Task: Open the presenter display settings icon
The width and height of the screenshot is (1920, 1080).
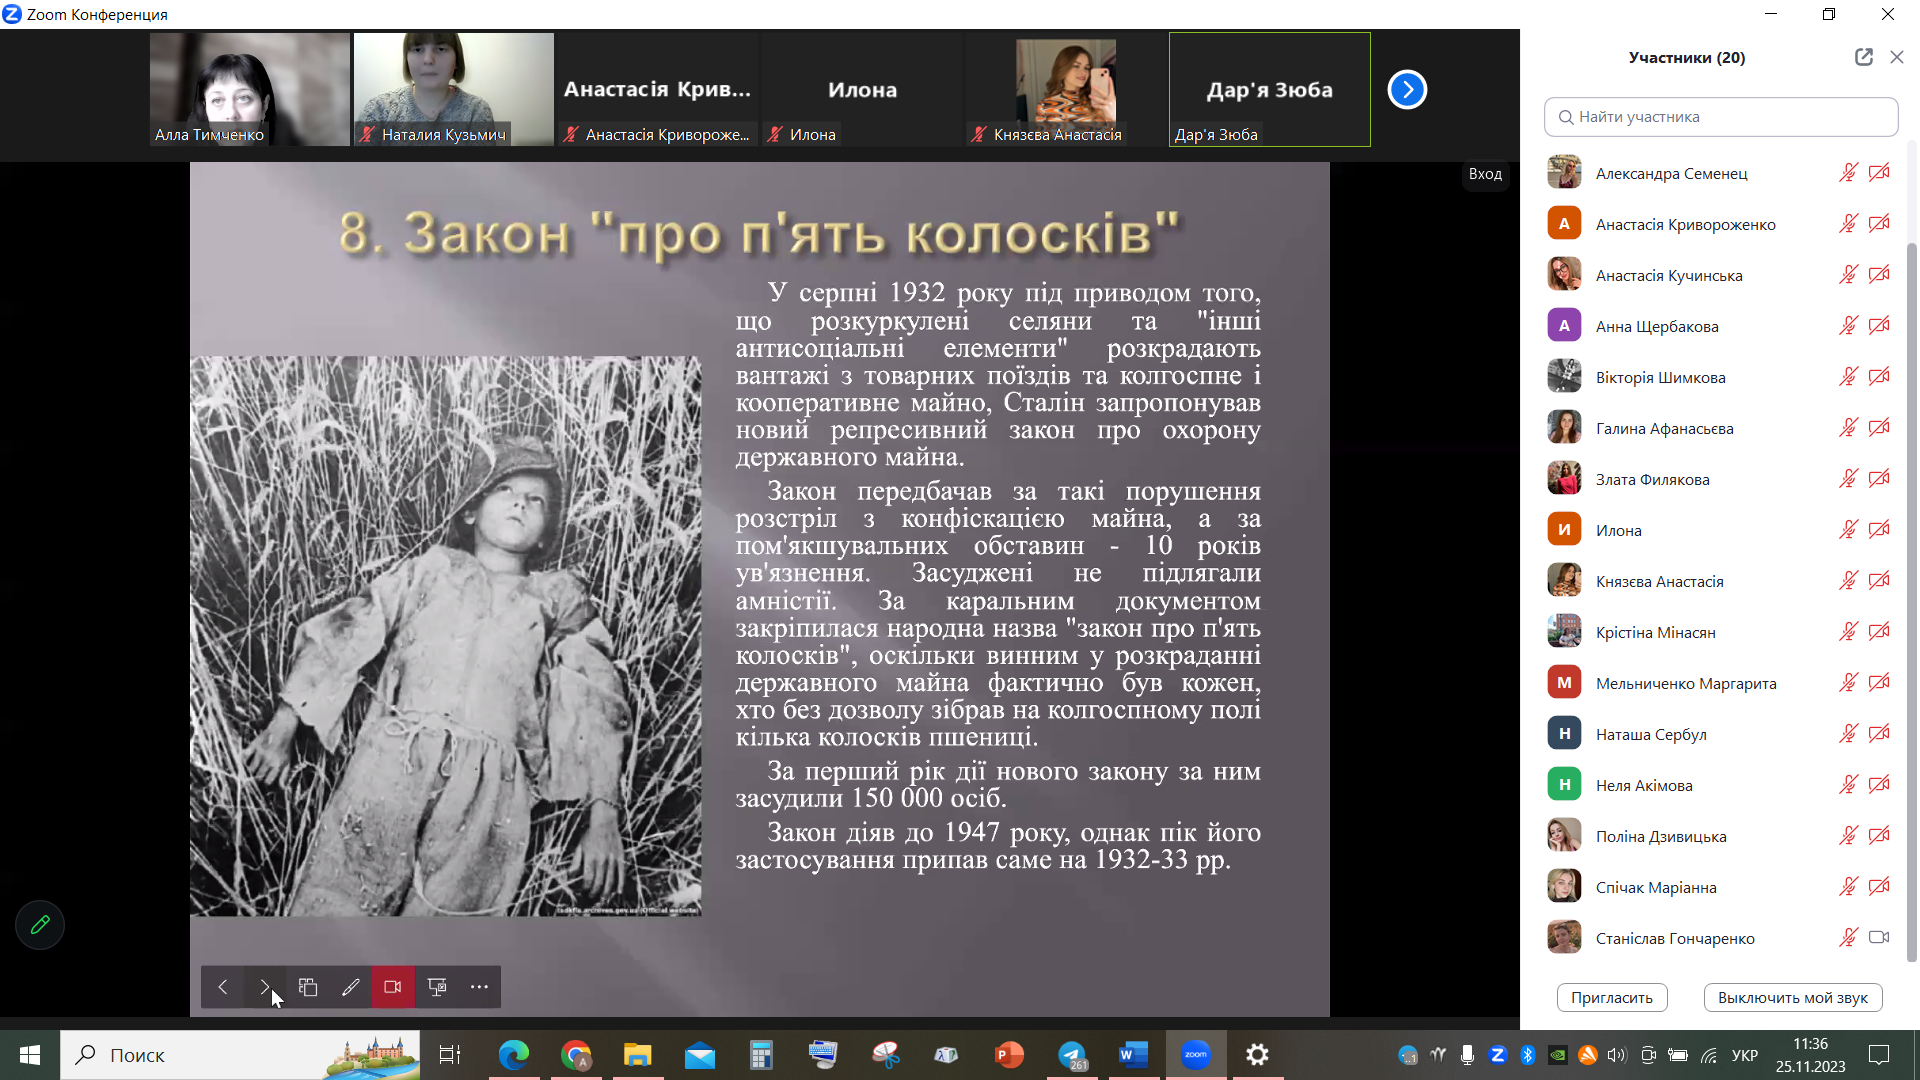Action: coord(437,987)
